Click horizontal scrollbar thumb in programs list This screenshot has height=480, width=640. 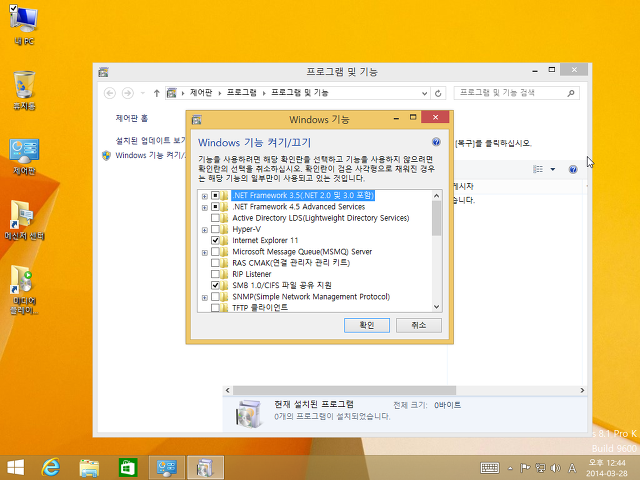pos(344,390)
